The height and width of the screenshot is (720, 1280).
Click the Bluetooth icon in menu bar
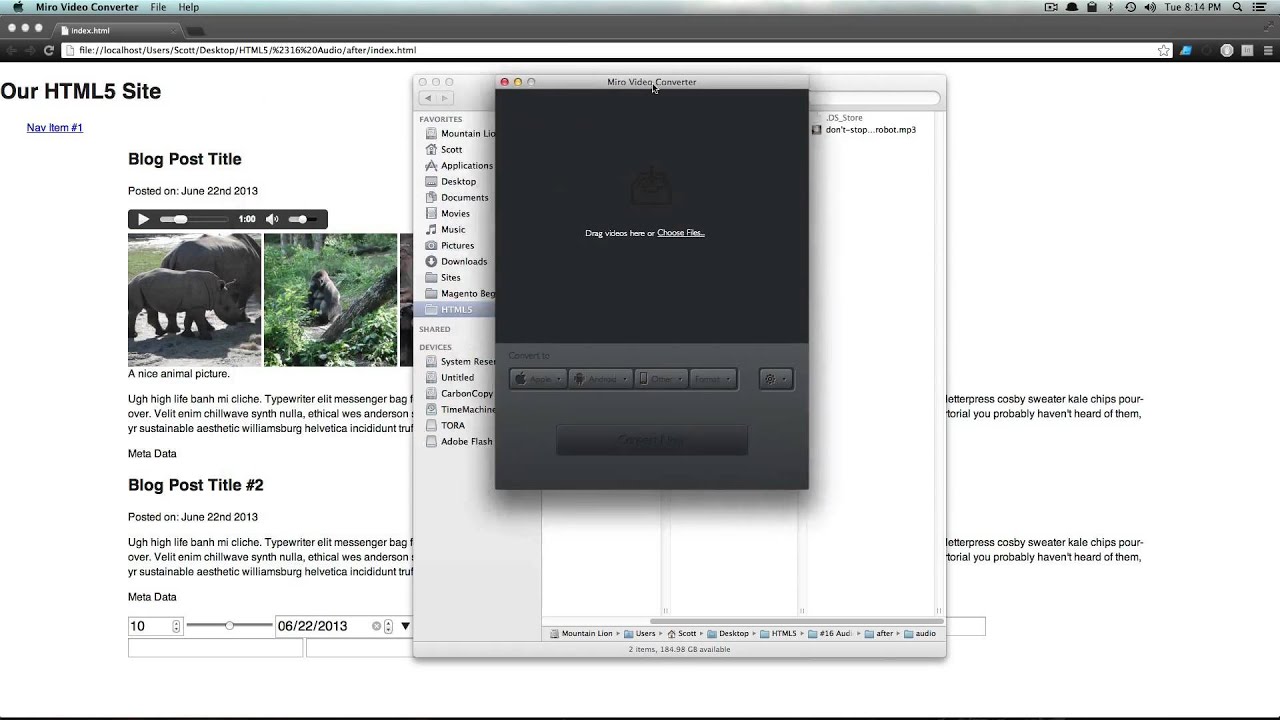[x=1111, y=7]
